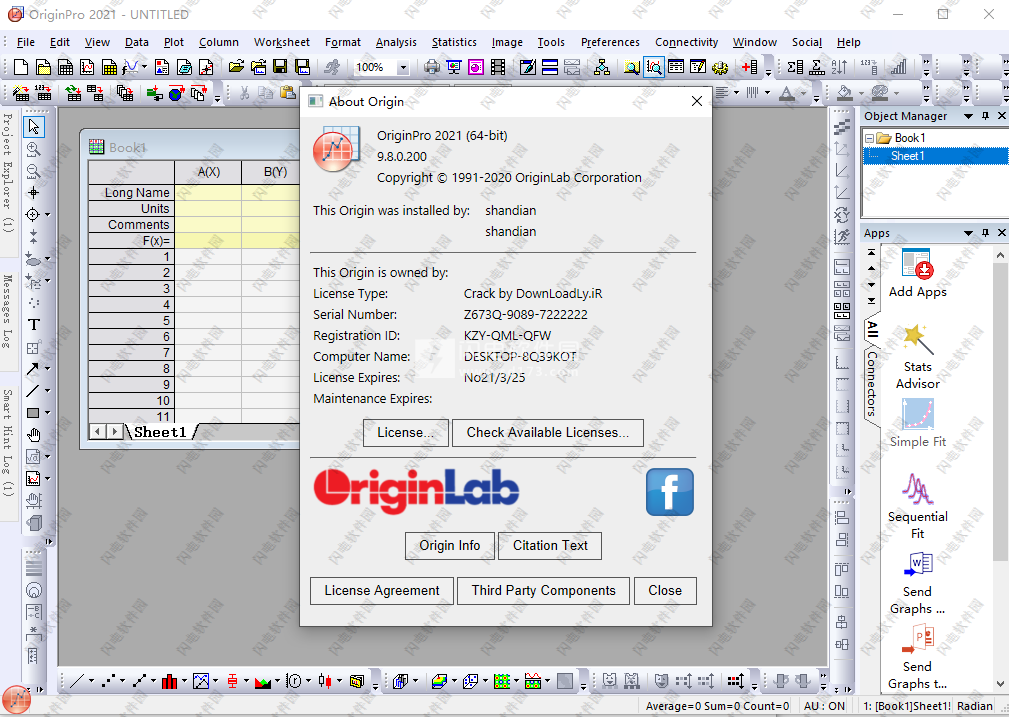The width and height of the screenshot is (1009, 717).
Task: Select the Zoom In tool
Action: (33, 149)
